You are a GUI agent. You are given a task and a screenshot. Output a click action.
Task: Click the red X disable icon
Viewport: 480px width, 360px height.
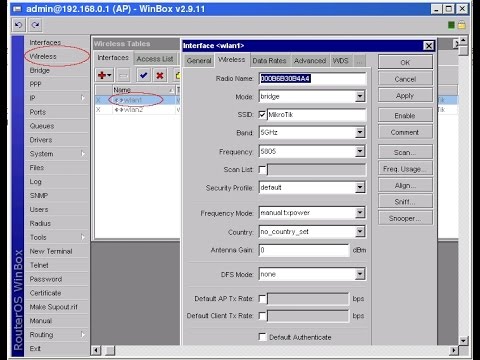tap(160, 75)
